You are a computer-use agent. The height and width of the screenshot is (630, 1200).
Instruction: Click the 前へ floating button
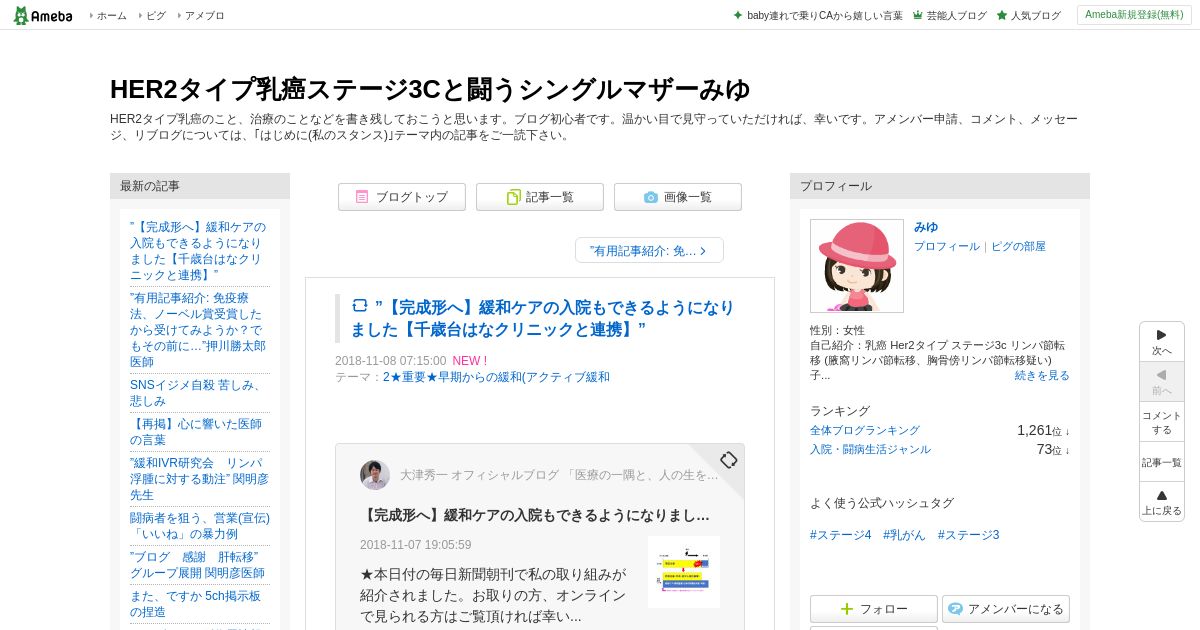[1162, 382]
